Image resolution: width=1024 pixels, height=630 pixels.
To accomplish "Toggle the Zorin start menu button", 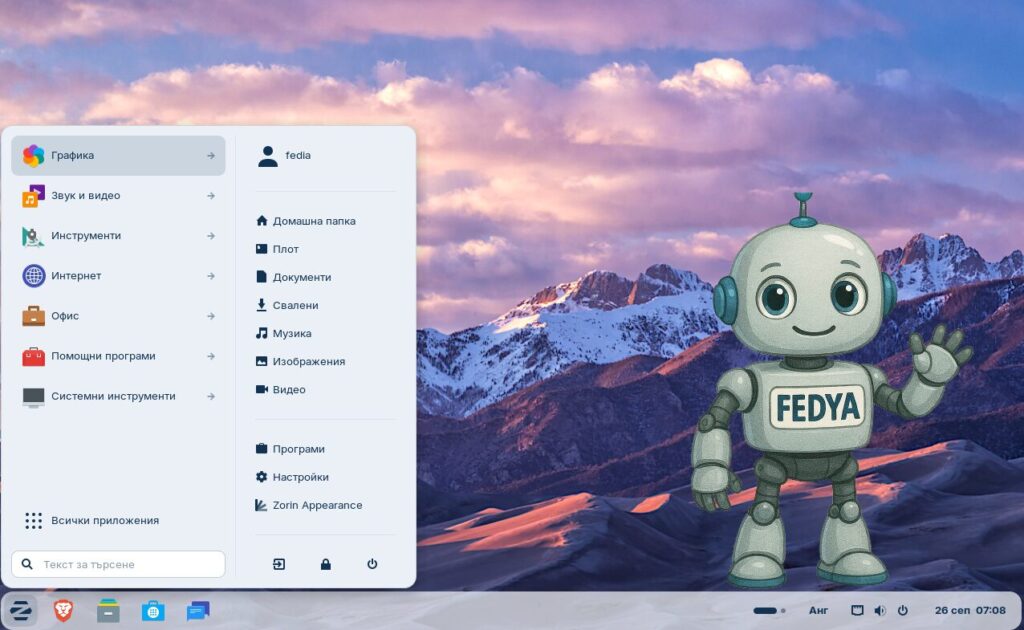I will [19, 610].
